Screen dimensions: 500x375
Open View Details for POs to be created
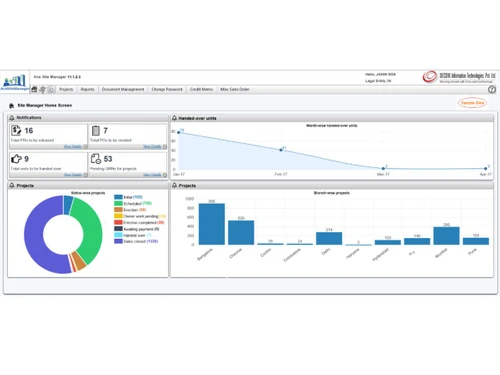tap(152, 147)
